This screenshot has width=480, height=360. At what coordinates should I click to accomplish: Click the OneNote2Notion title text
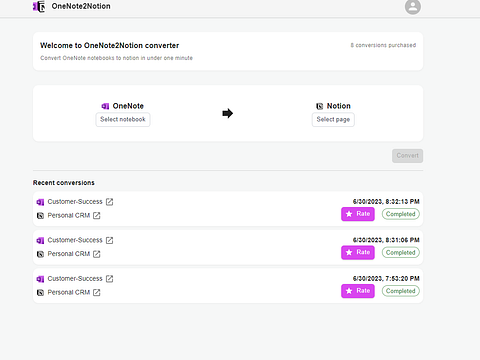coord(81,6)
